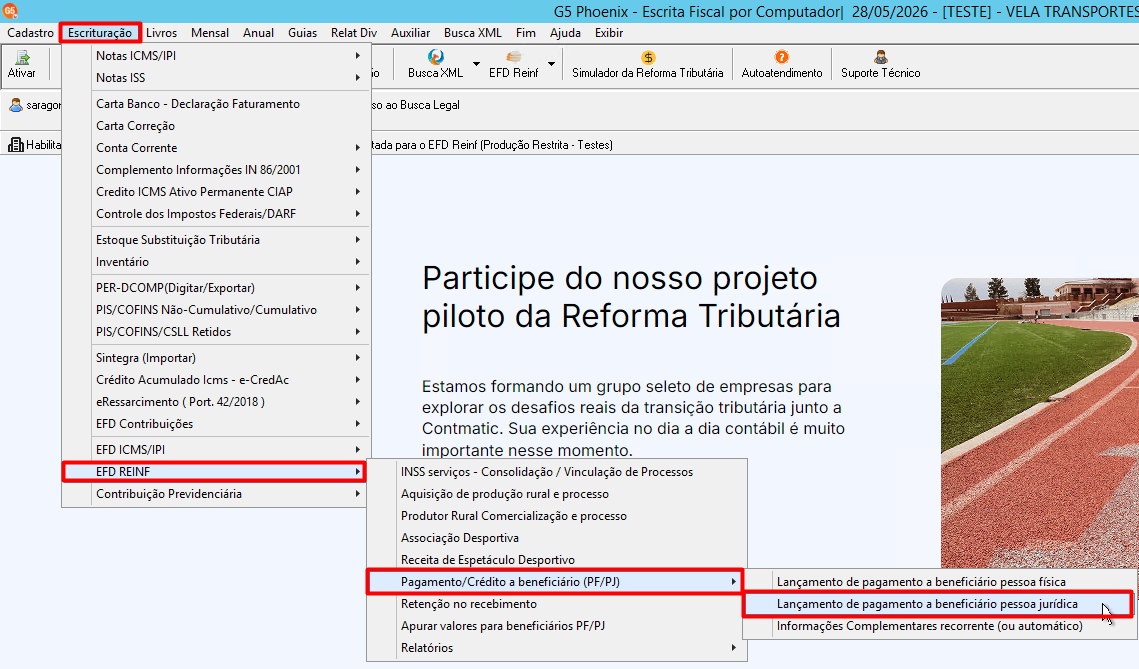Open Simulador da Reforma Tributária icon
Image resolution: width=1139 pixels, height=669 pixels.
click(648, 57)
